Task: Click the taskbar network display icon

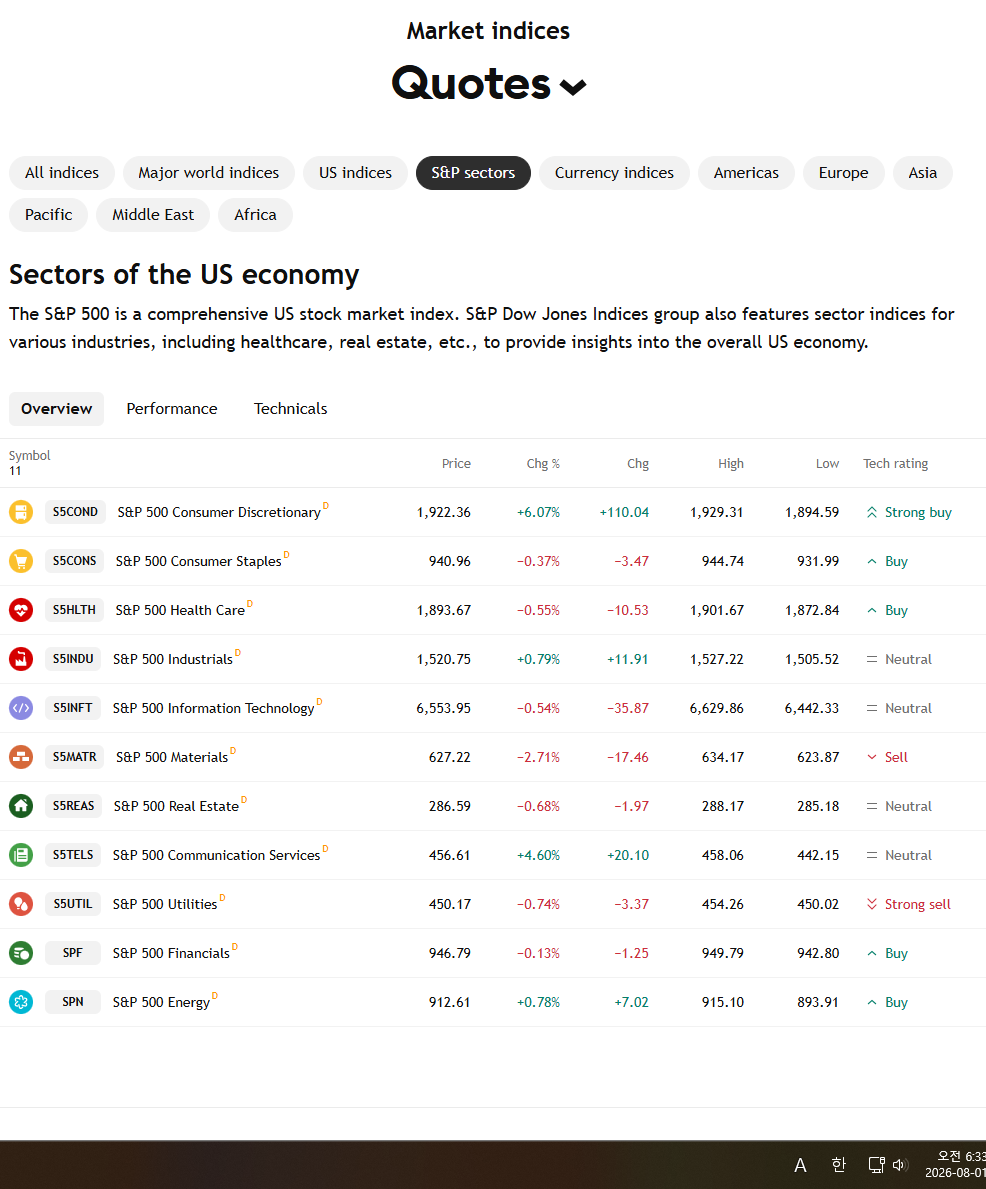Action: pos(876,1165)
